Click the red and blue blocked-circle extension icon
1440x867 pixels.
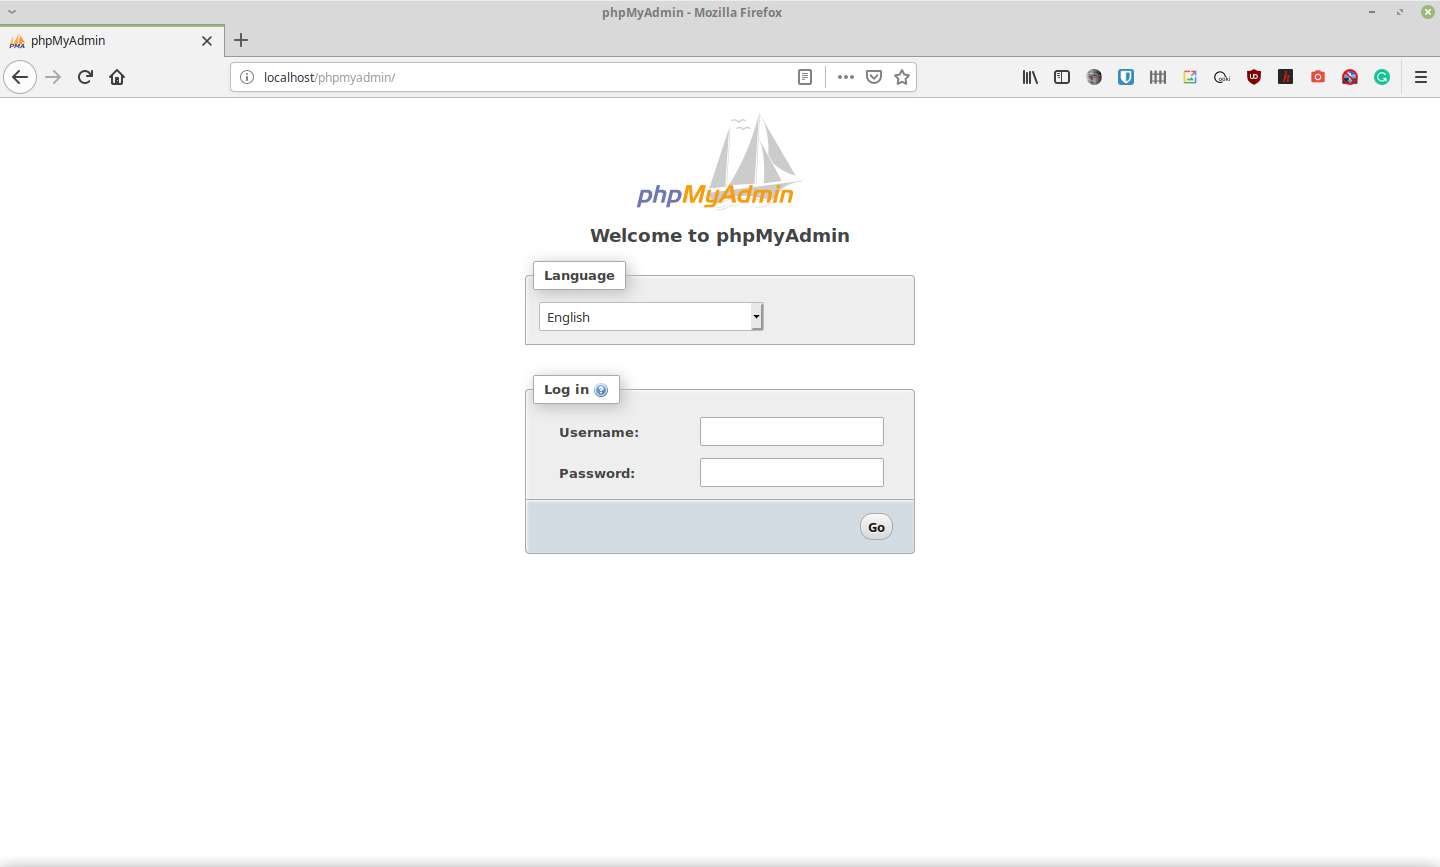[x=1350, y=77]
